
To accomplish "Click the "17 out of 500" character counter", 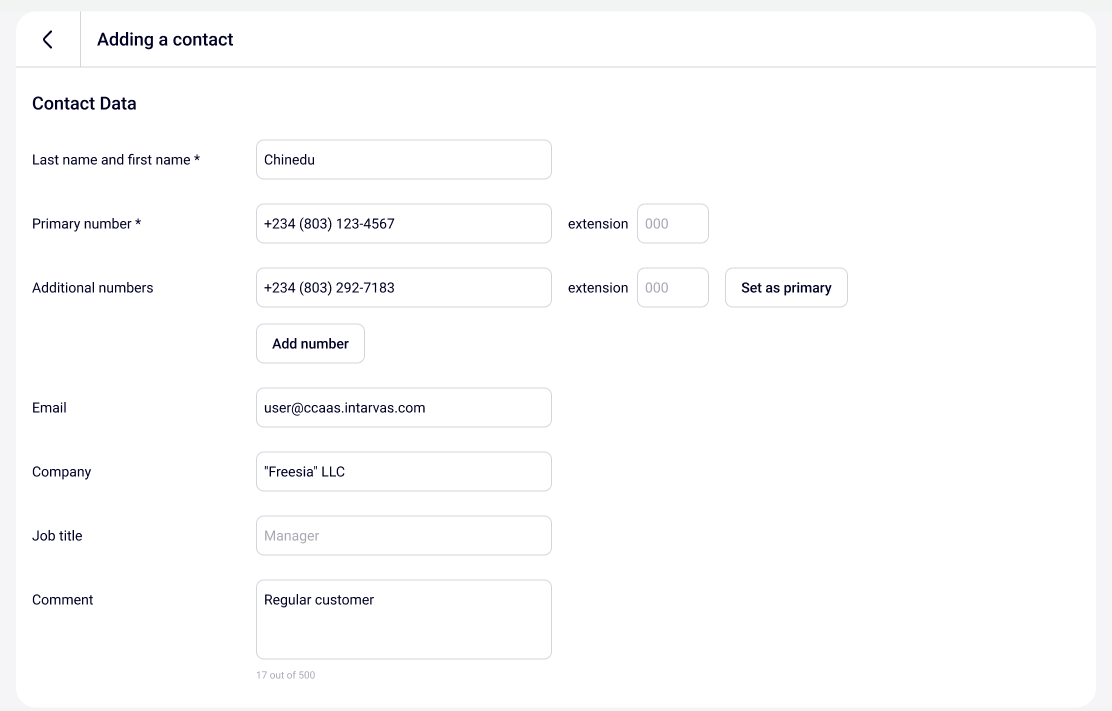I will pyautogui.click(x=285, y=676).
